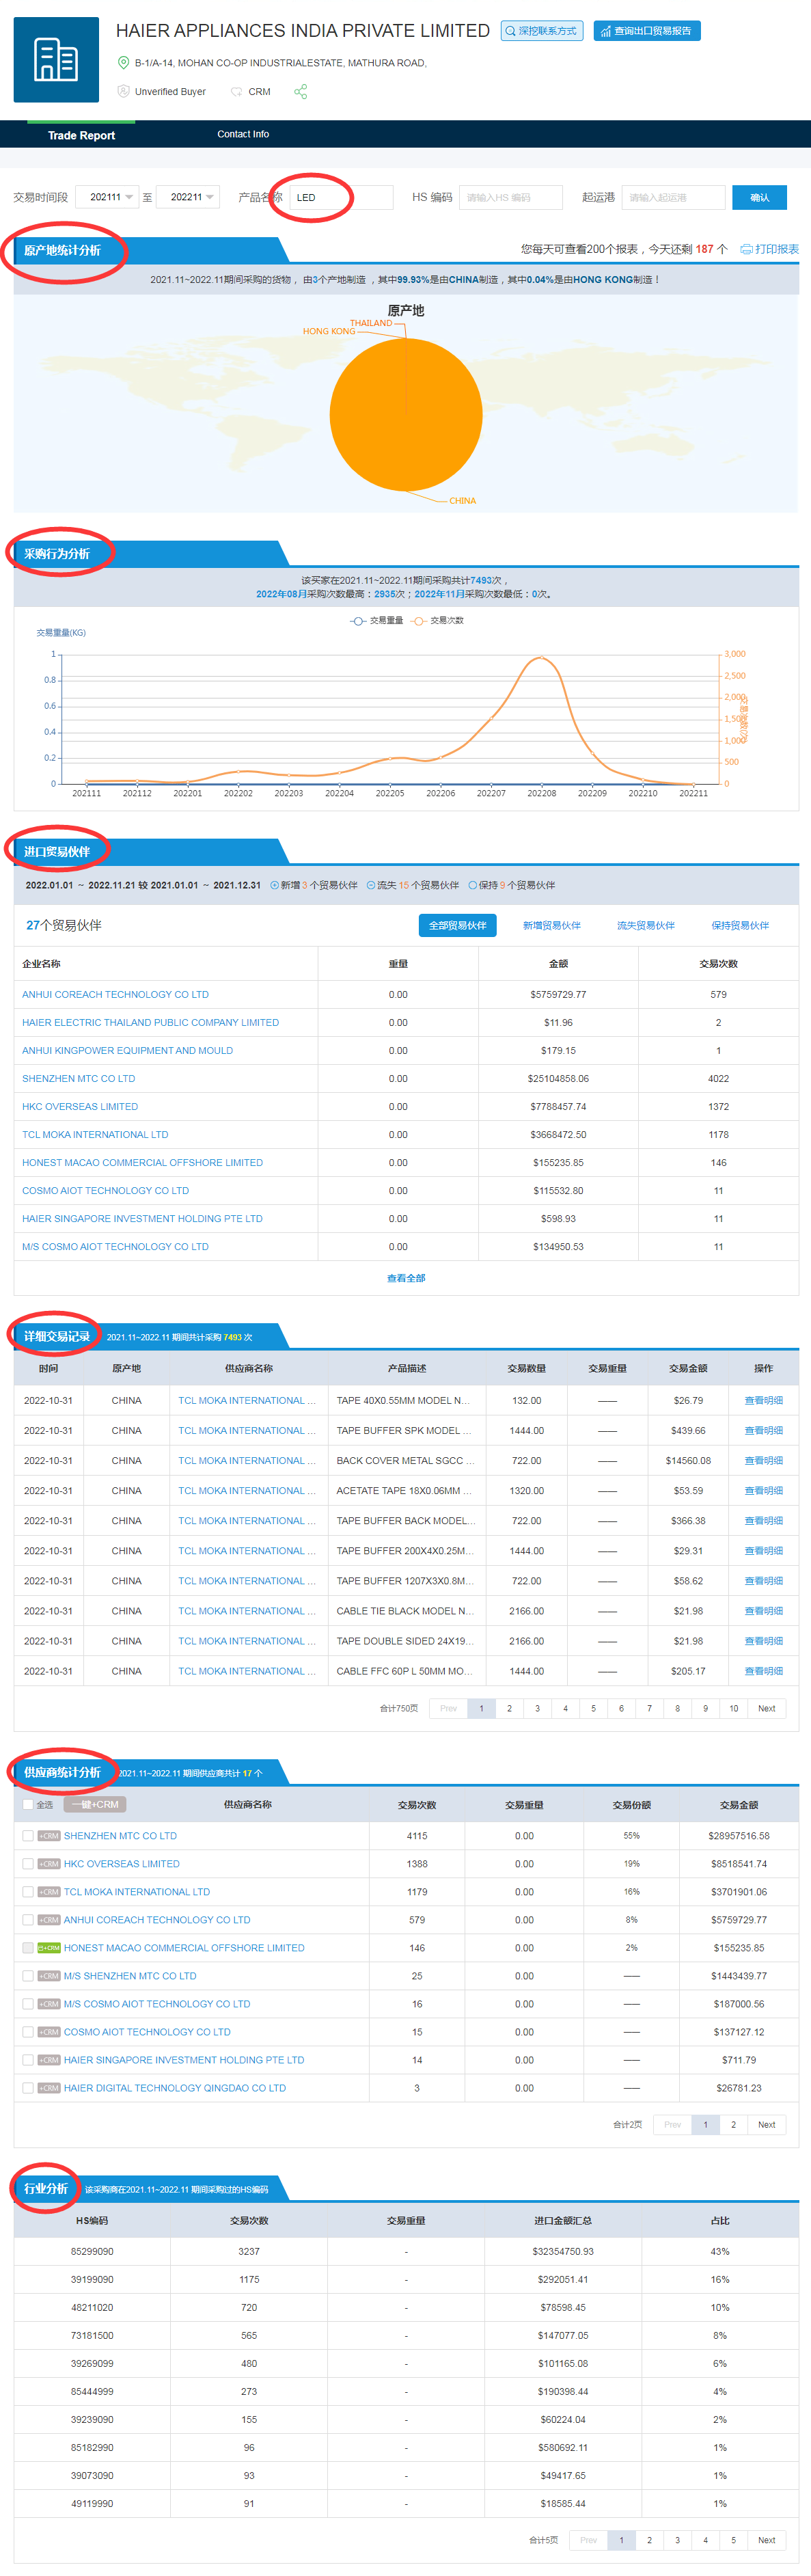This screenshot has height=2576, width=811.
Task: Click the location pin icon beside the address
Action: point(124,63)
